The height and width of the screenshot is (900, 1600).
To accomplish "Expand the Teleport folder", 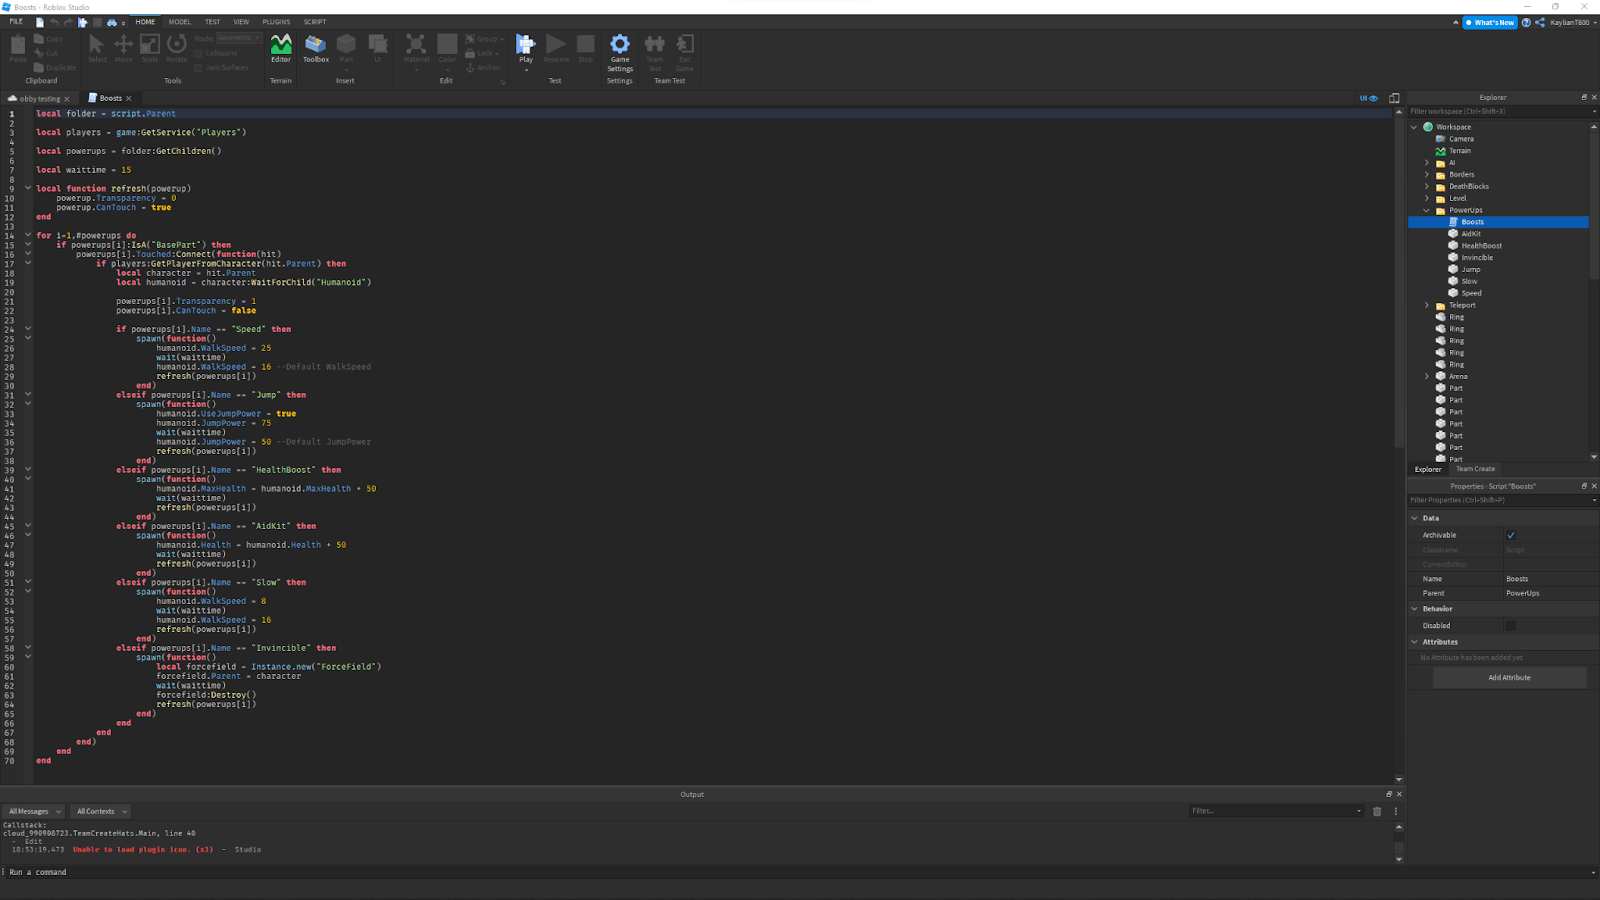I will (1426, 305).
